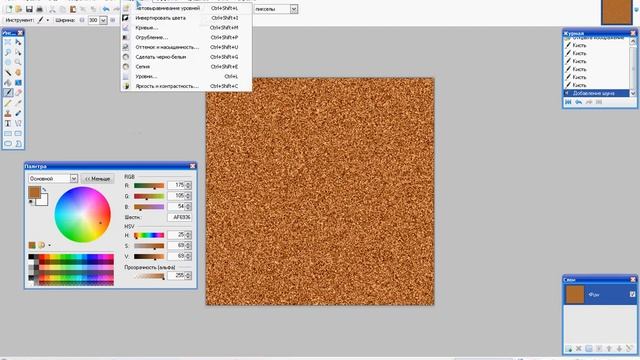Open layer properties icon
The height and width of the screenshot is (360, 640).
click(629, 349)
